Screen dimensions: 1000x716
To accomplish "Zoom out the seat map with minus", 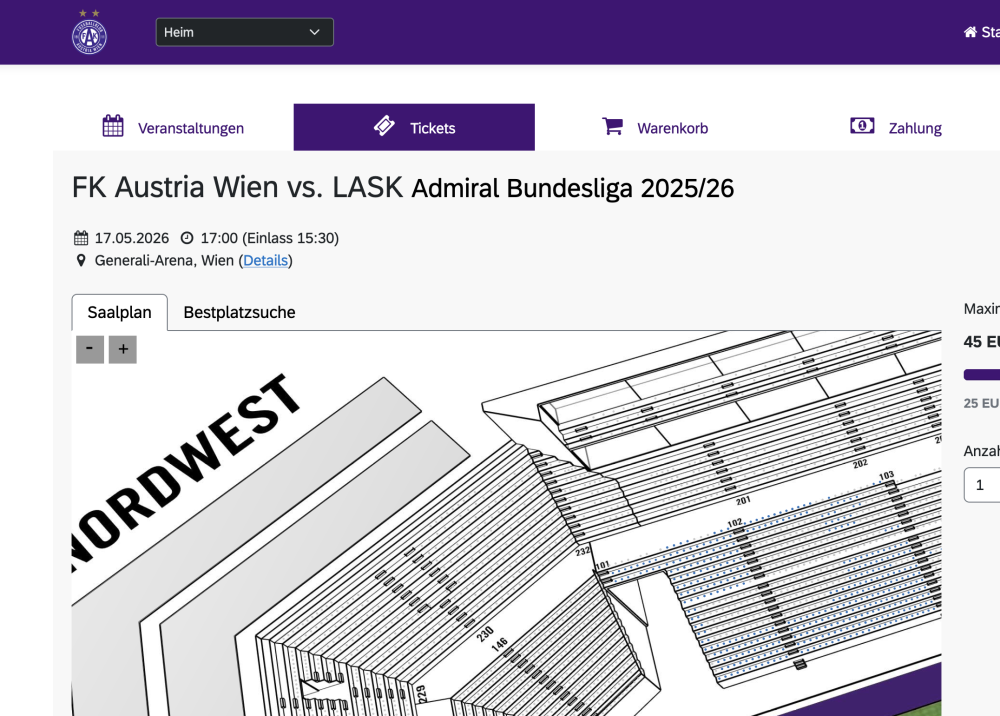I will pyautogui.click(x=90, y=349).
